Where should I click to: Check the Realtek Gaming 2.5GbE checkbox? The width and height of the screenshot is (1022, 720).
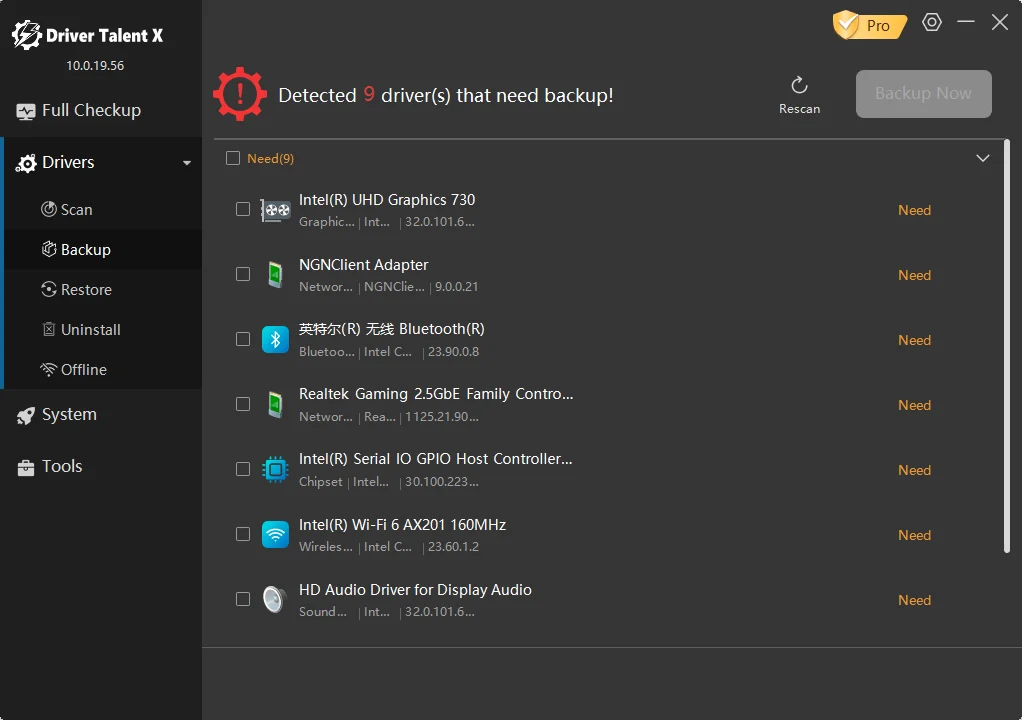pyautogui.click(x=242, y=404)
